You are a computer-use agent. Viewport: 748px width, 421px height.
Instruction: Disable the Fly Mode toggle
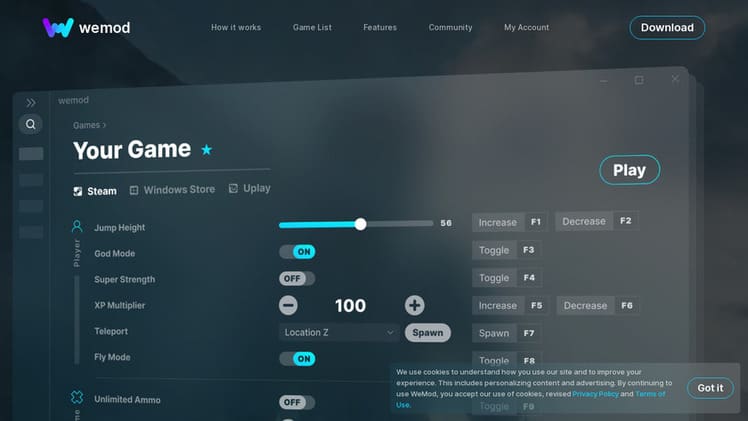click(x=297, y=358)
